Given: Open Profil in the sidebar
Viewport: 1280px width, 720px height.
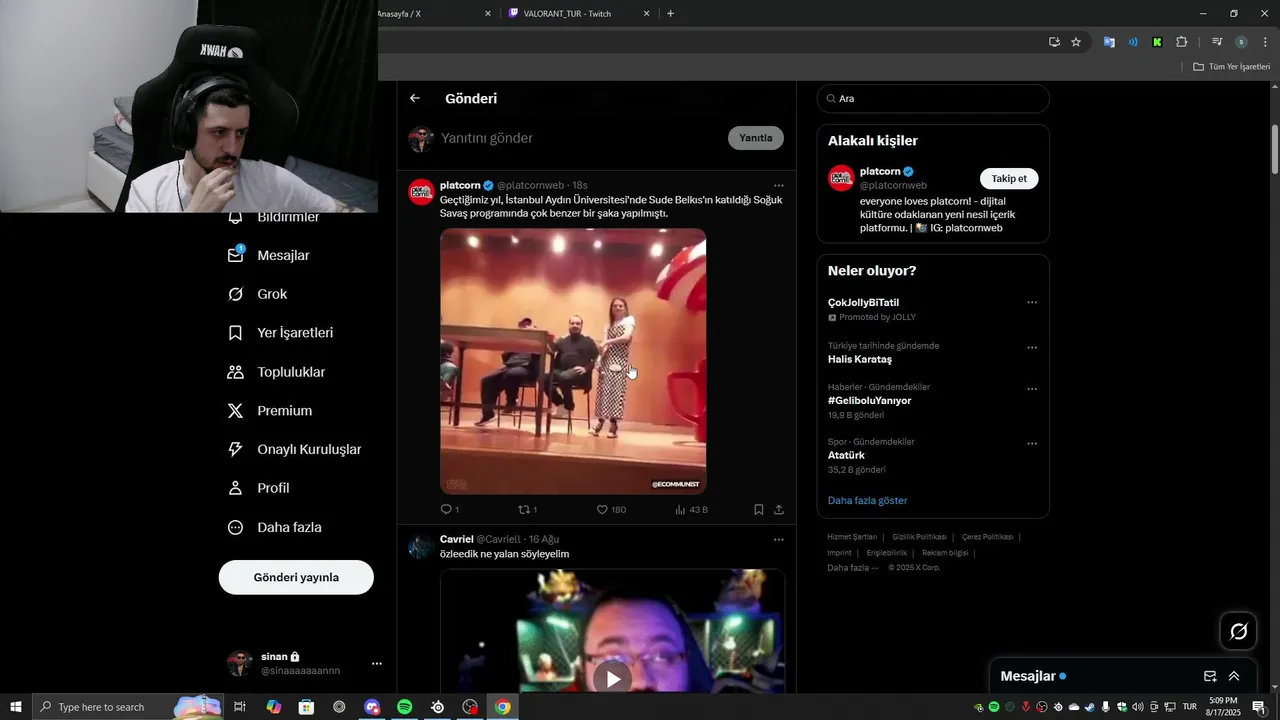Looking at the screenshot, I should 258,488.
